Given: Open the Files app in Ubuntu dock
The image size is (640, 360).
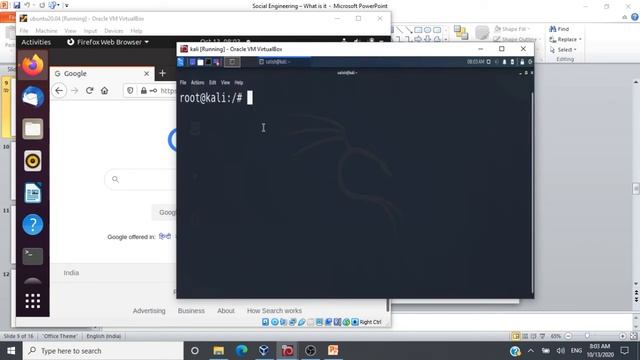Looking at the screenshot, I should pyautogui.click(x=33, y=129).
